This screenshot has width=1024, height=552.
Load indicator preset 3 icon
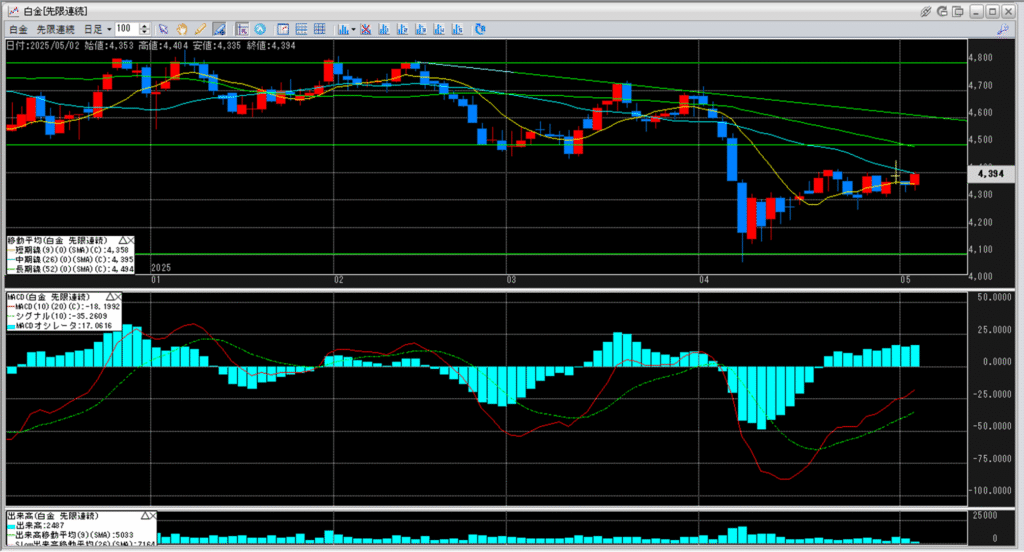(x=421, y=29)
